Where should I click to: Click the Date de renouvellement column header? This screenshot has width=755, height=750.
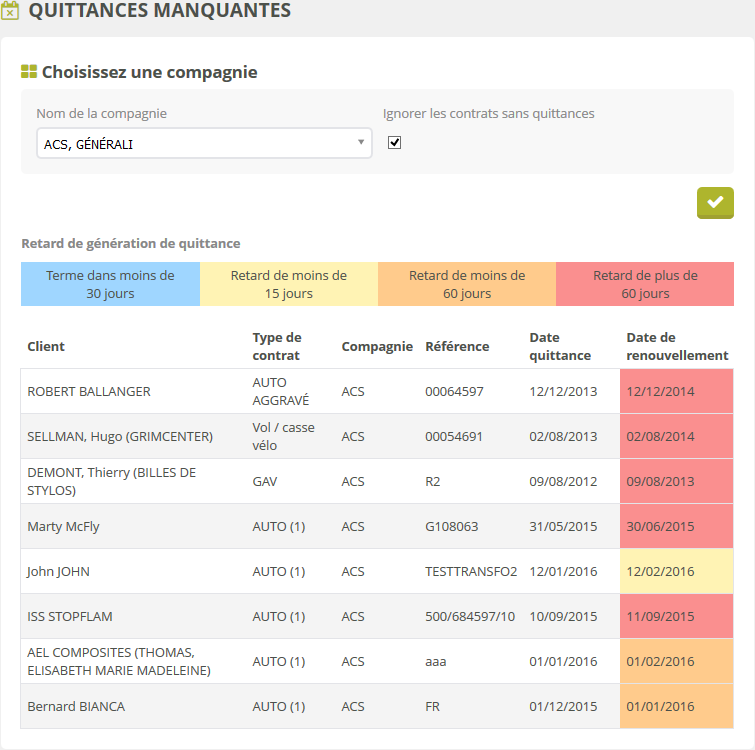pyautogui.click(x=676, y=346)
